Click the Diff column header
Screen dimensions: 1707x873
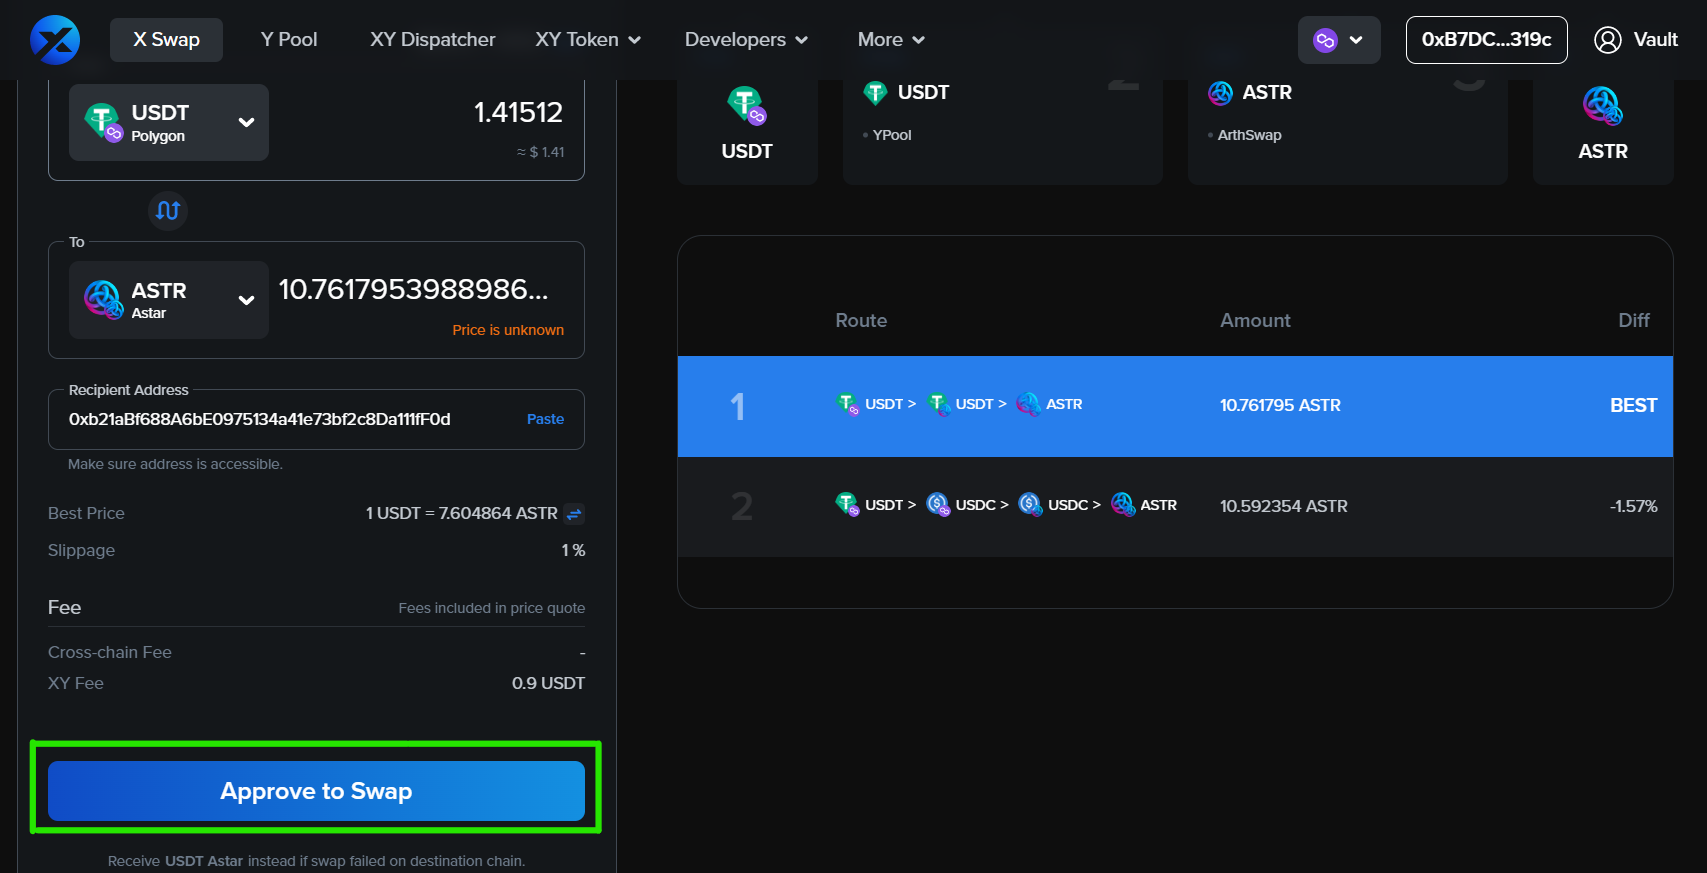1634,320
